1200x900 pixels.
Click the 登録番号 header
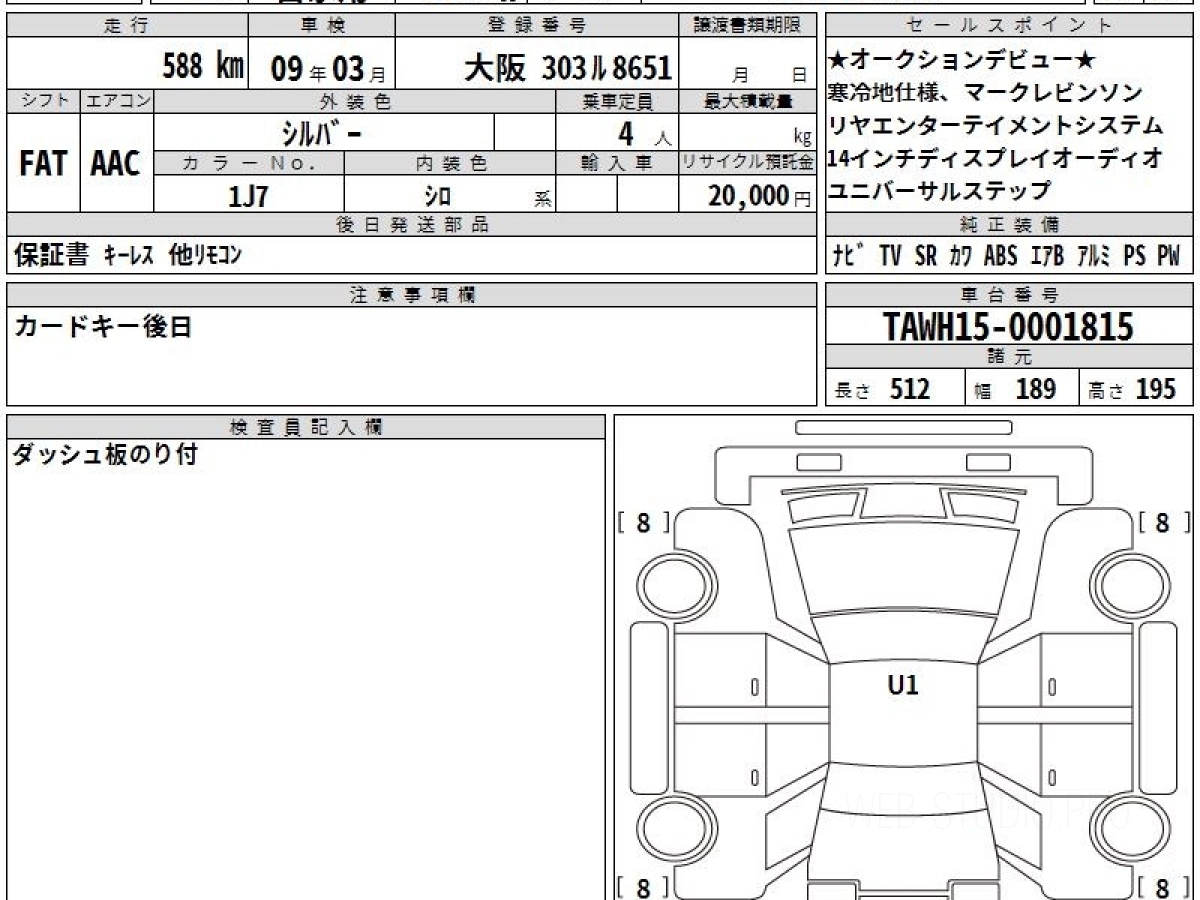(x=538, y=26)
